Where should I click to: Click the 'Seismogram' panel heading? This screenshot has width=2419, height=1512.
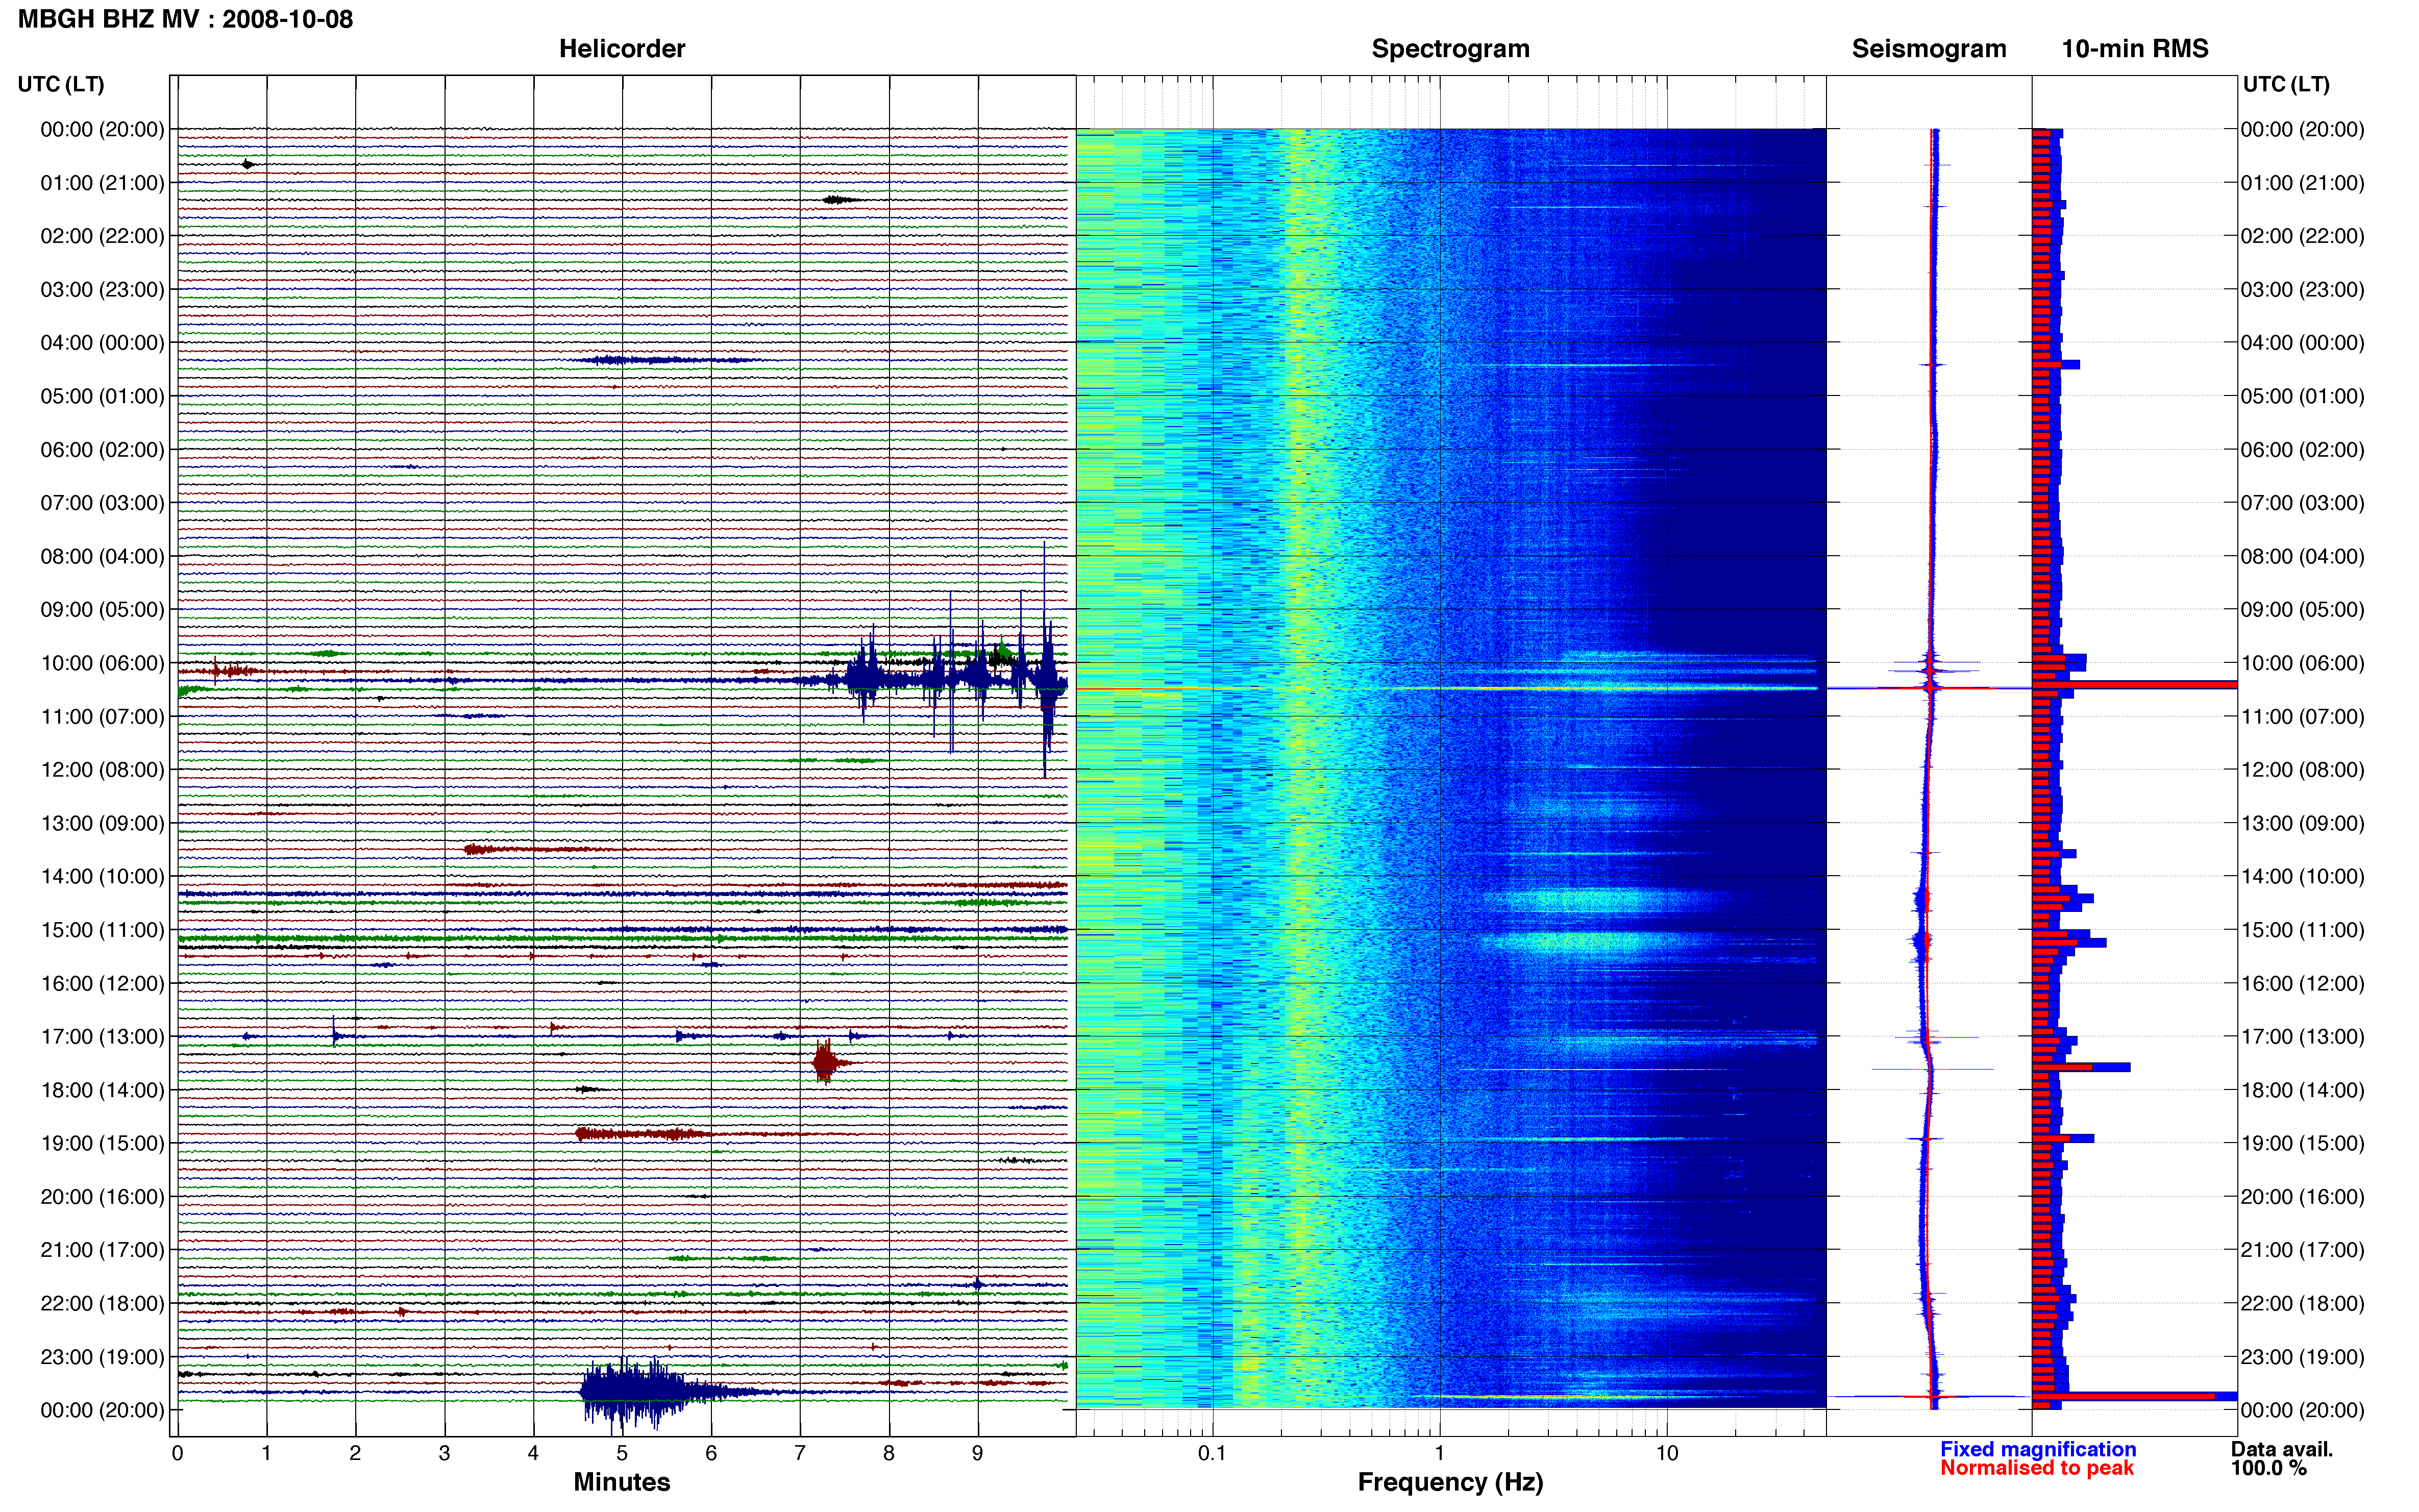point(1929,49)
